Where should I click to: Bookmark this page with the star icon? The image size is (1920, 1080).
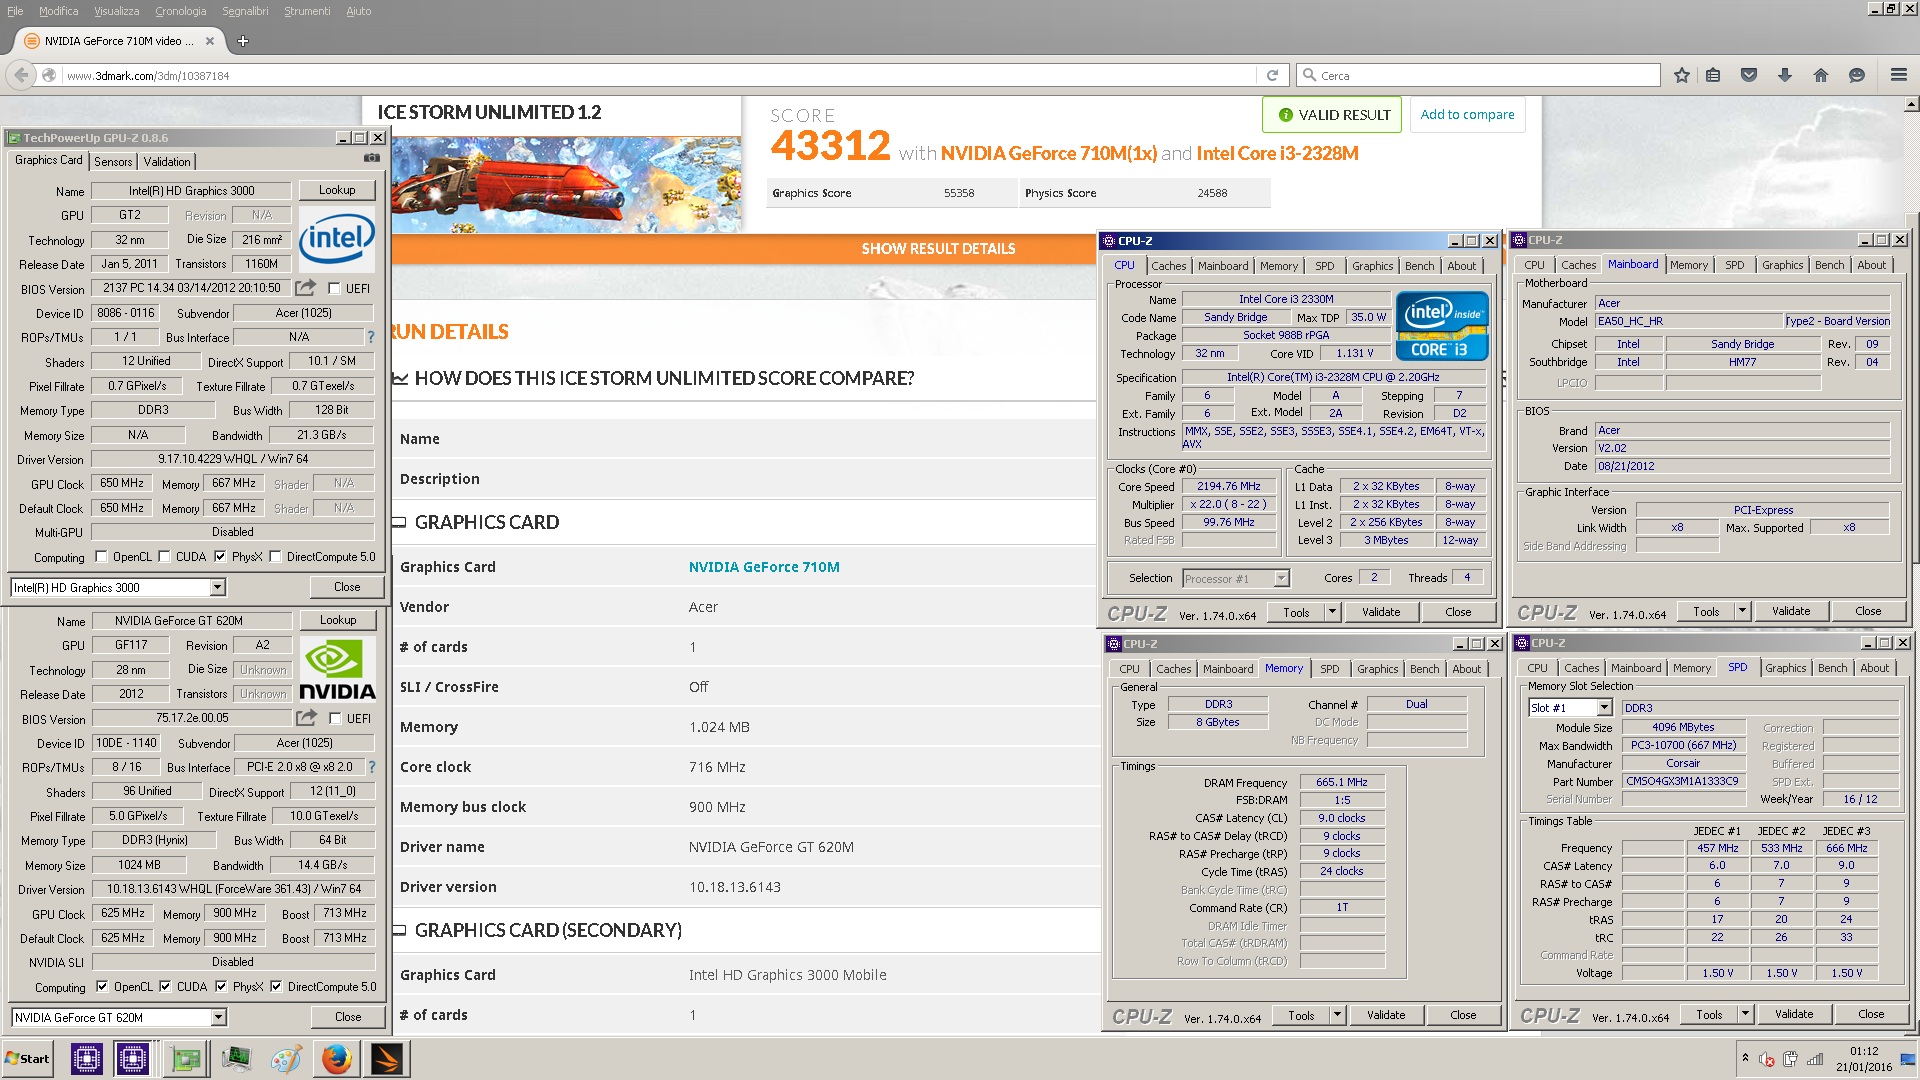pos(1682,75)
